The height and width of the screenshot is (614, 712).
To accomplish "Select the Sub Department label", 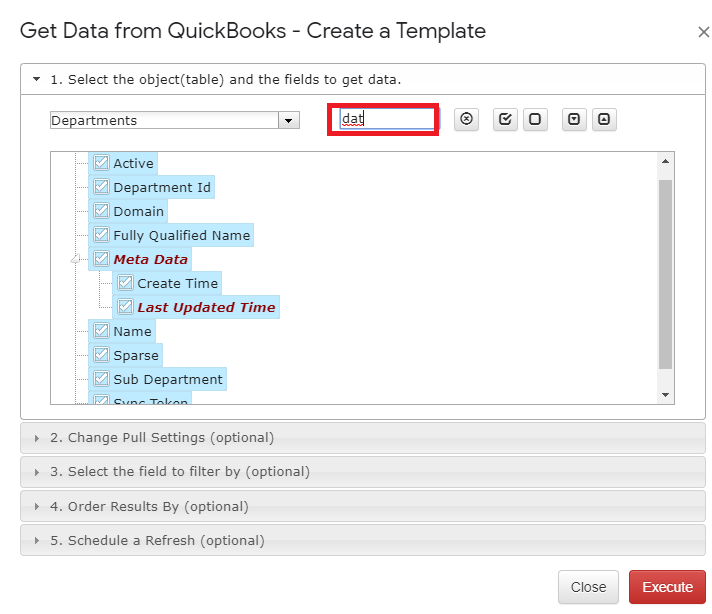I will (x=168, y=379).
